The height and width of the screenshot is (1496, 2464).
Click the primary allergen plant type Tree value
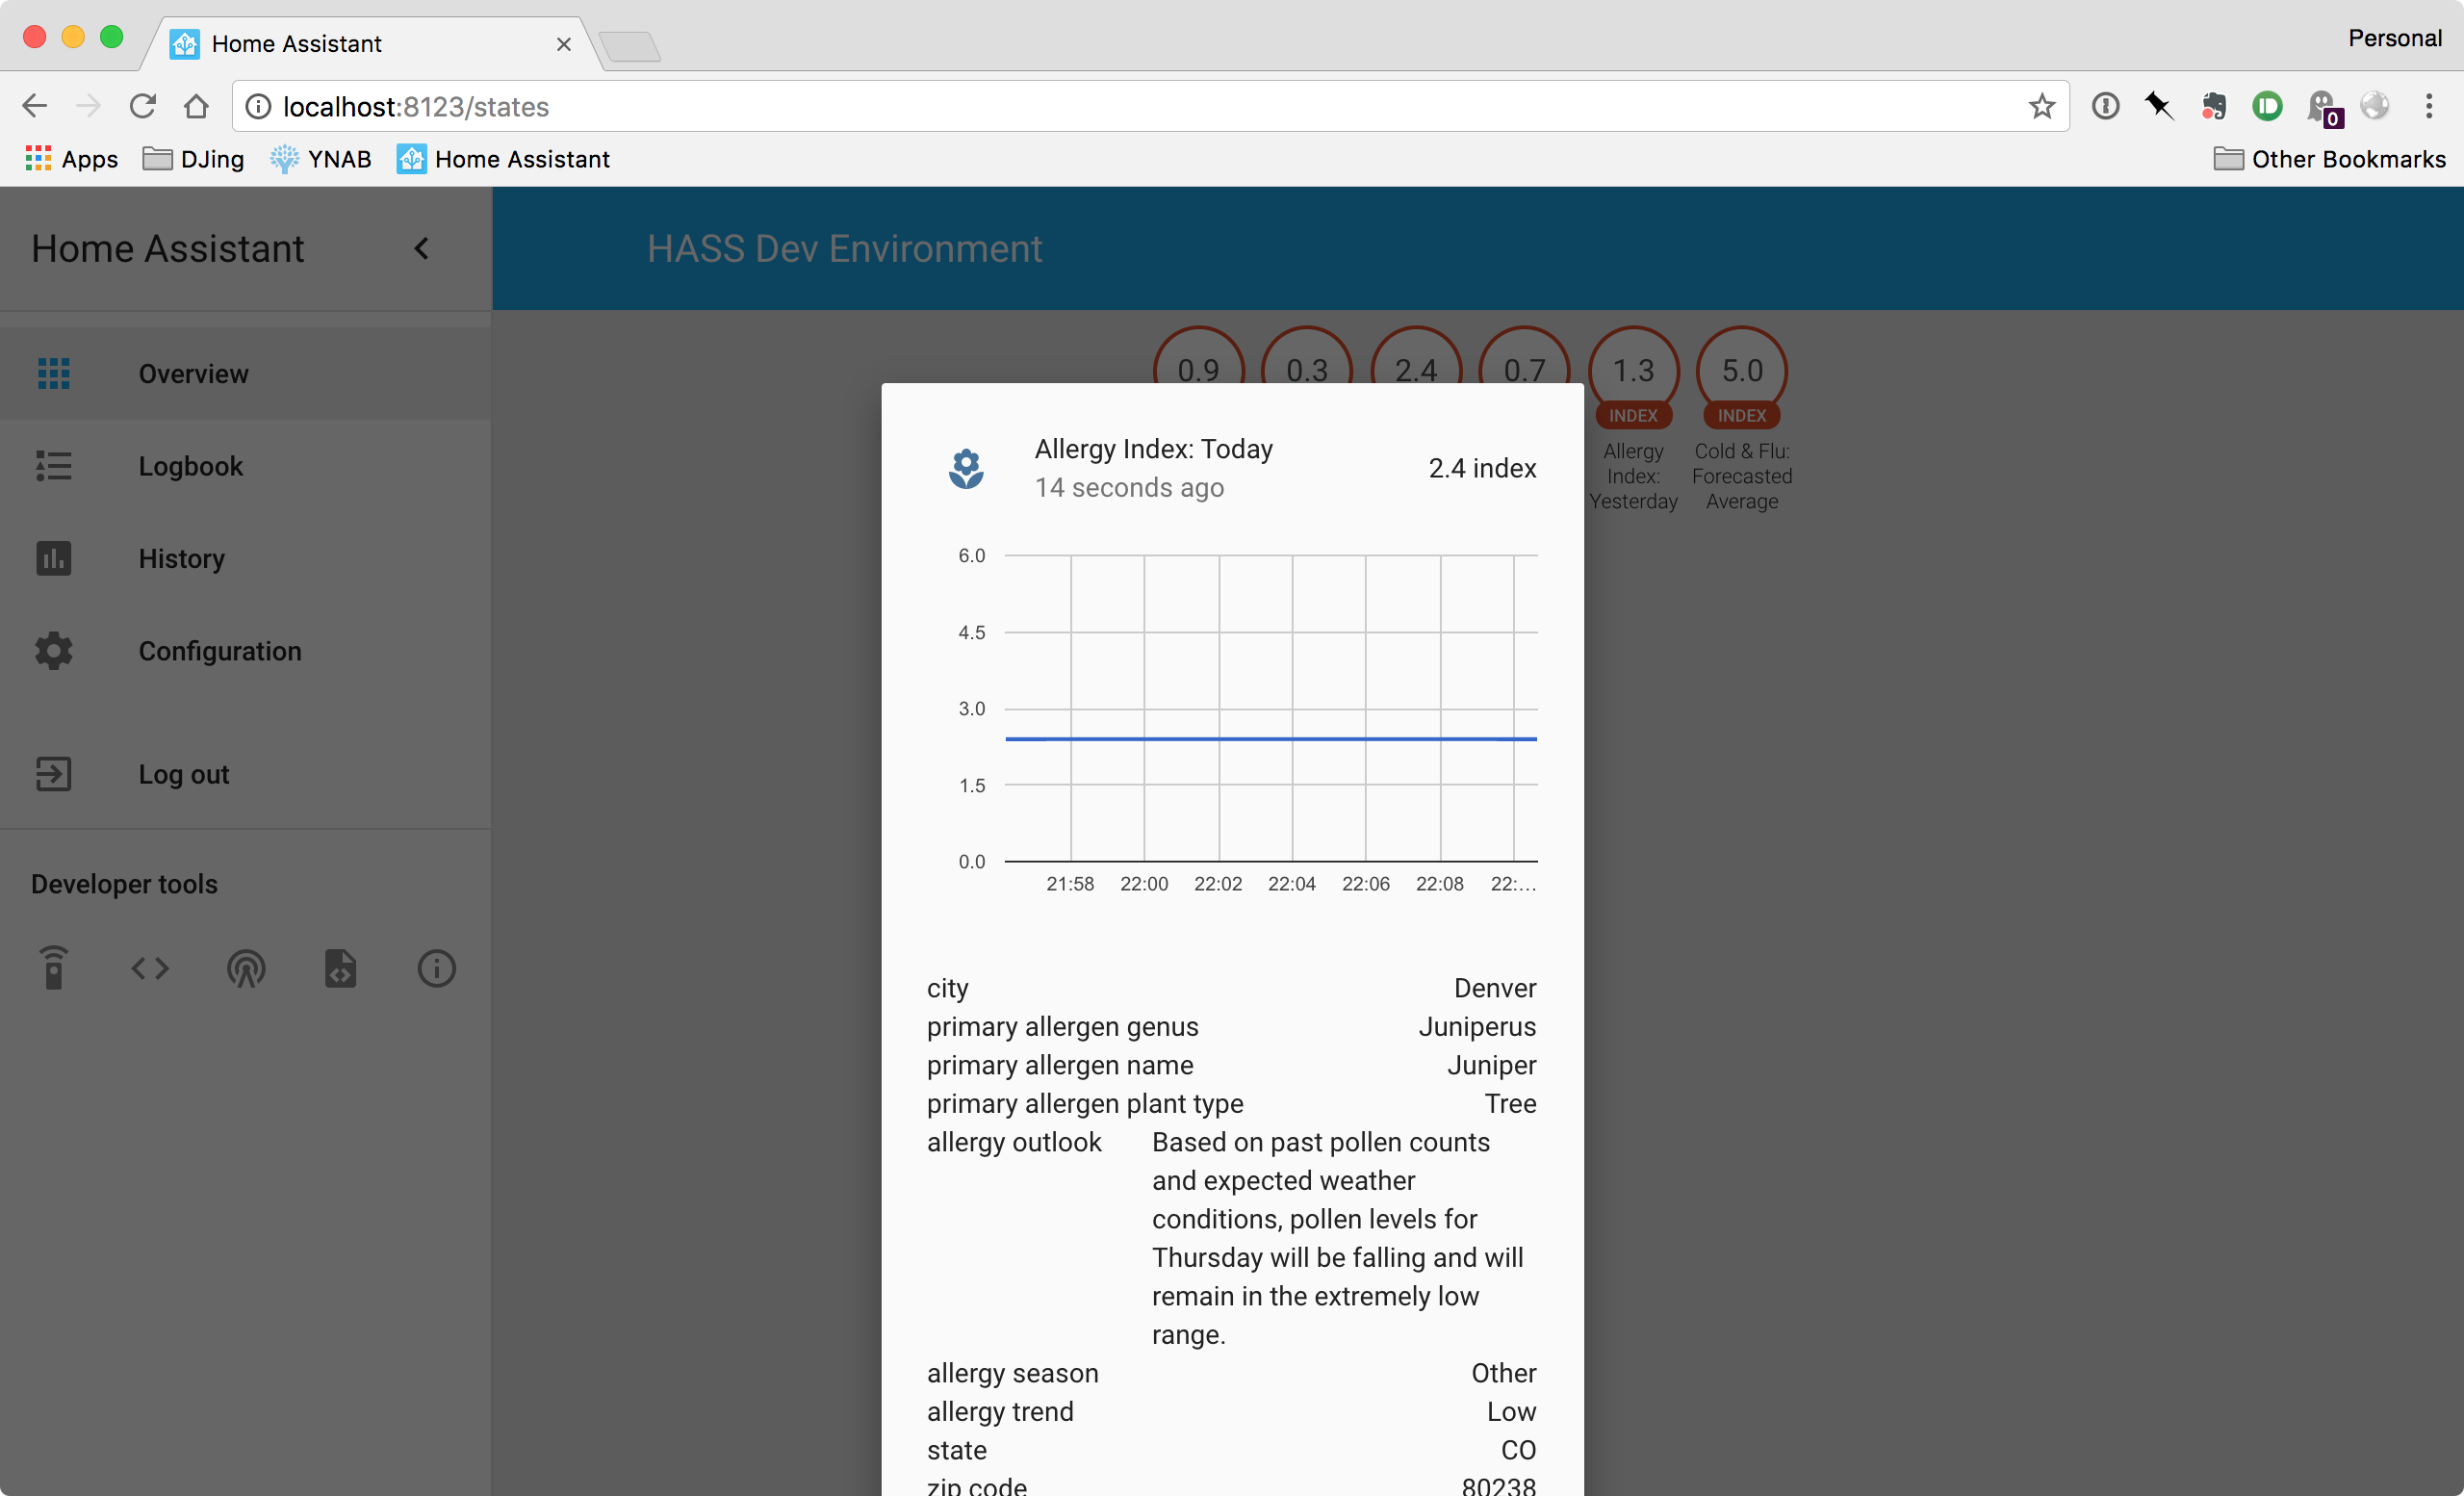tap(1510, 1103)
